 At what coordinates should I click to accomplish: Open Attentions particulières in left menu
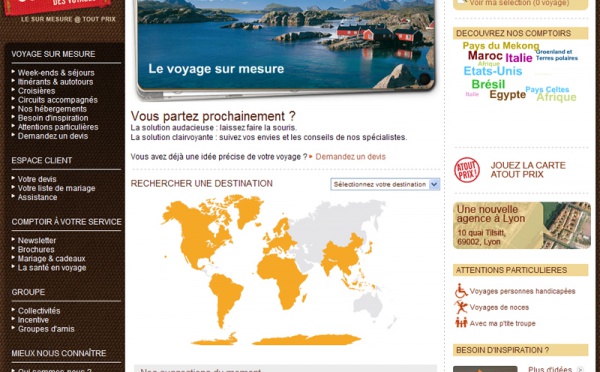tap(58, 127)
